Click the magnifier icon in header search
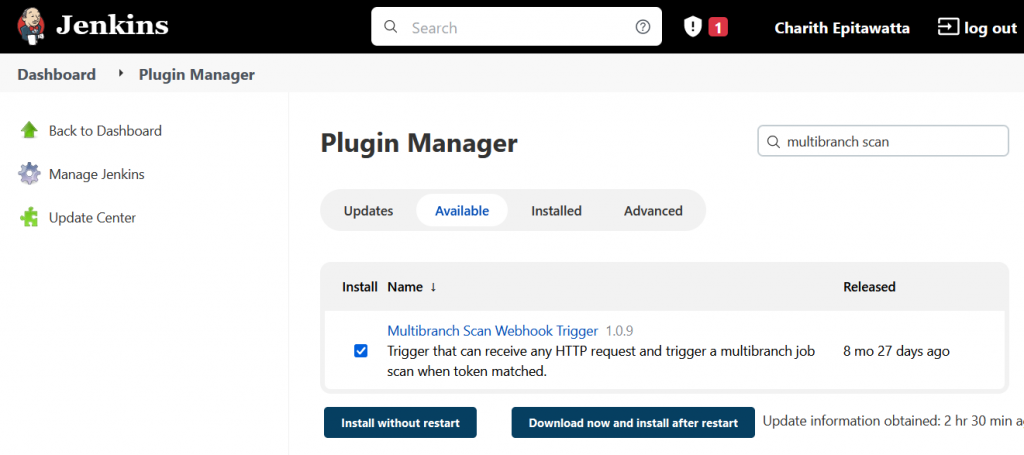This screenshot has height=455, width=1024. tap(391, 27)
